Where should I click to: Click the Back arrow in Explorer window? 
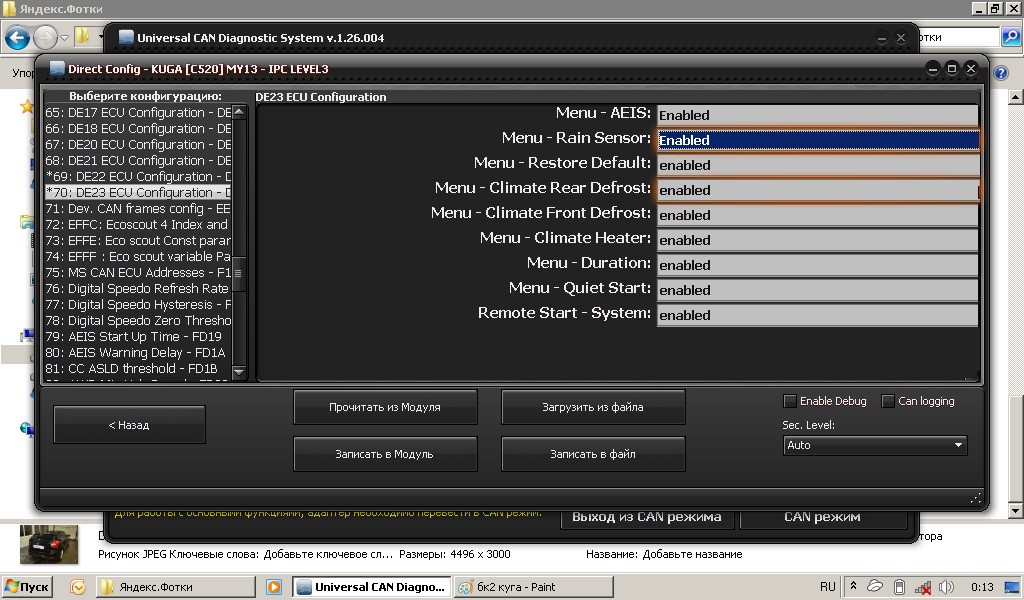pos(18,38)
